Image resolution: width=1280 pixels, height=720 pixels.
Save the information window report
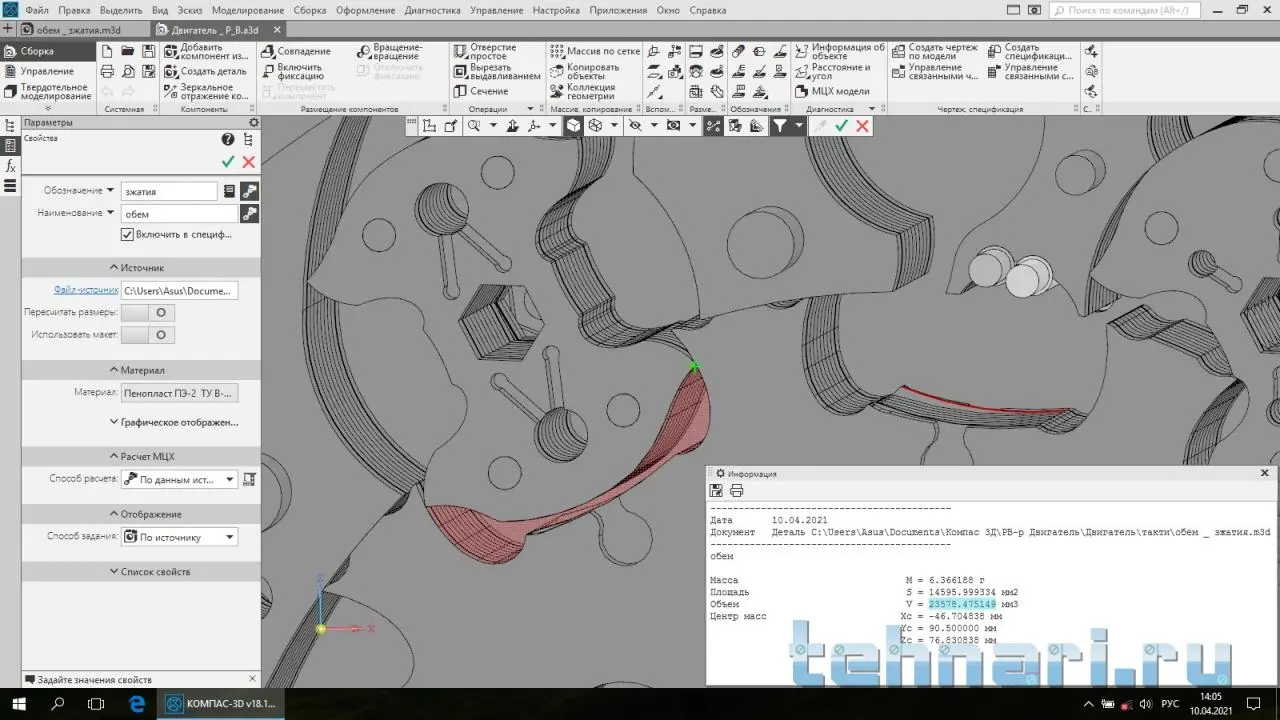(716, 491)
